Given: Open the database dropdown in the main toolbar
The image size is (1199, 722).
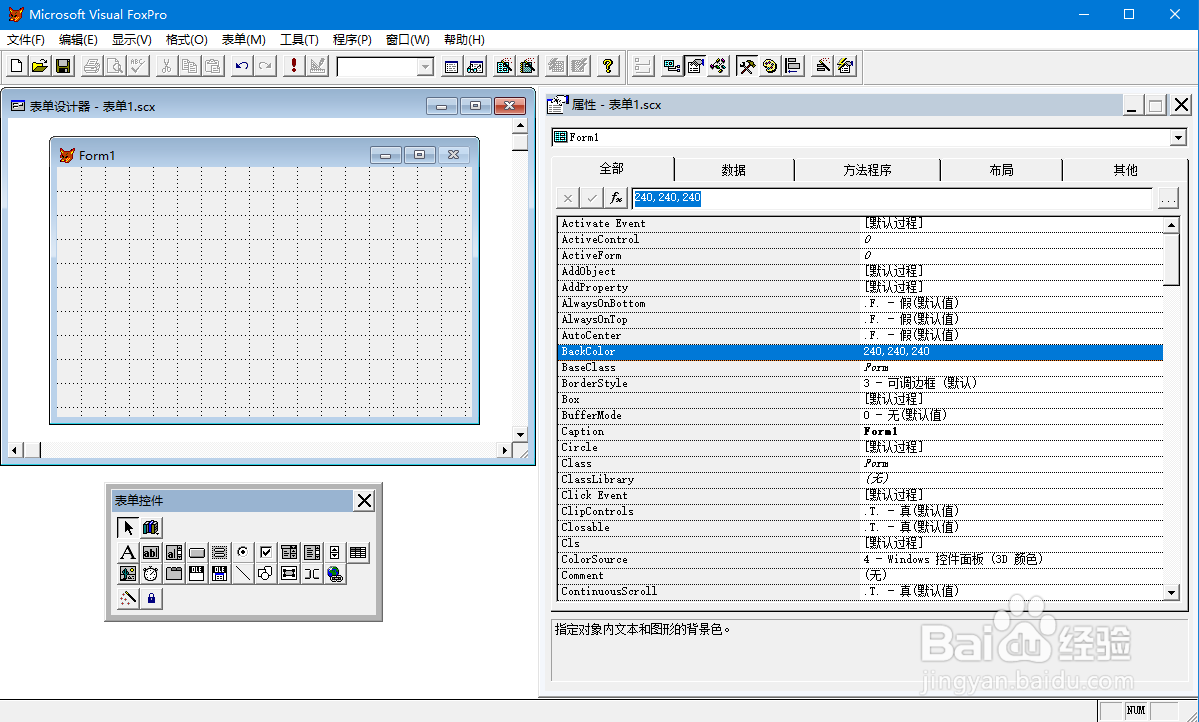Looking at the screenshot, I should pos(425,67).
